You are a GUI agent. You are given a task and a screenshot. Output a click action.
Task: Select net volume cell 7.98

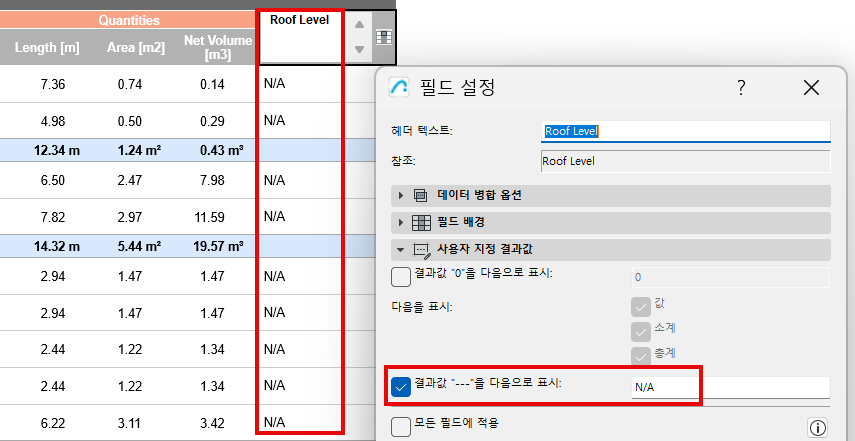[212, 180]
